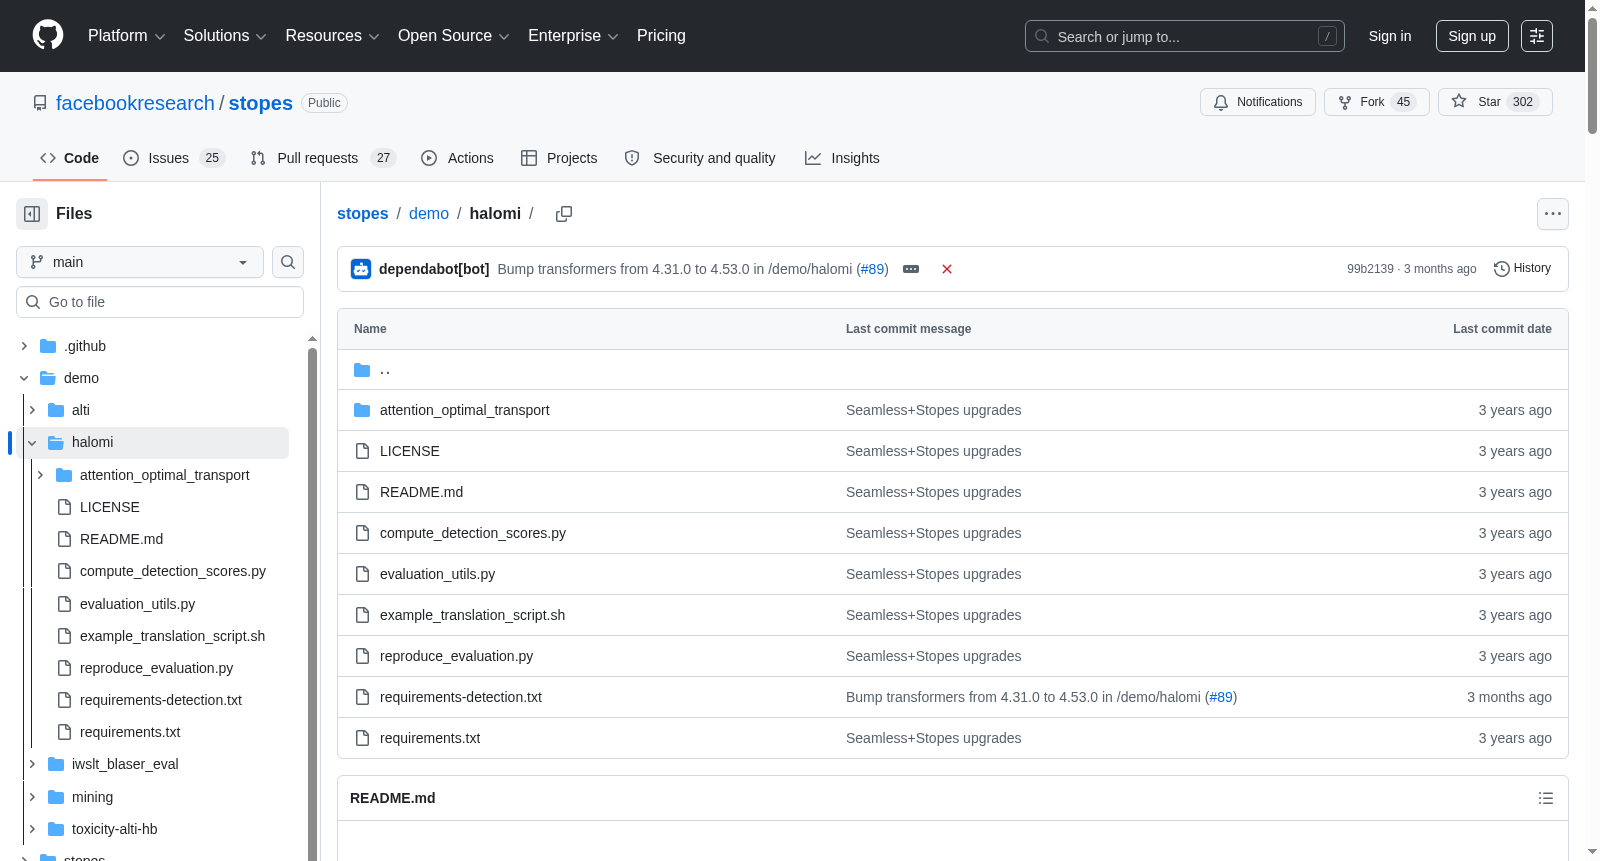Click the attention_optimal_transport folder icon in table
This screenshot has height=861, width=1600.
click(x=362, y=410)
